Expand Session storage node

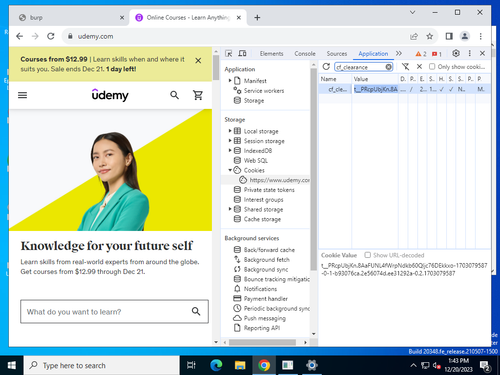pos(230,141)
